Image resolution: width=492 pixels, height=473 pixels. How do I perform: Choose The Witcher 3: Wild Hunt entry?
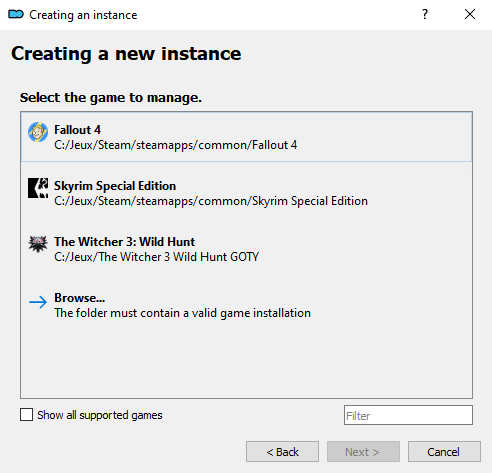(246, 249)
